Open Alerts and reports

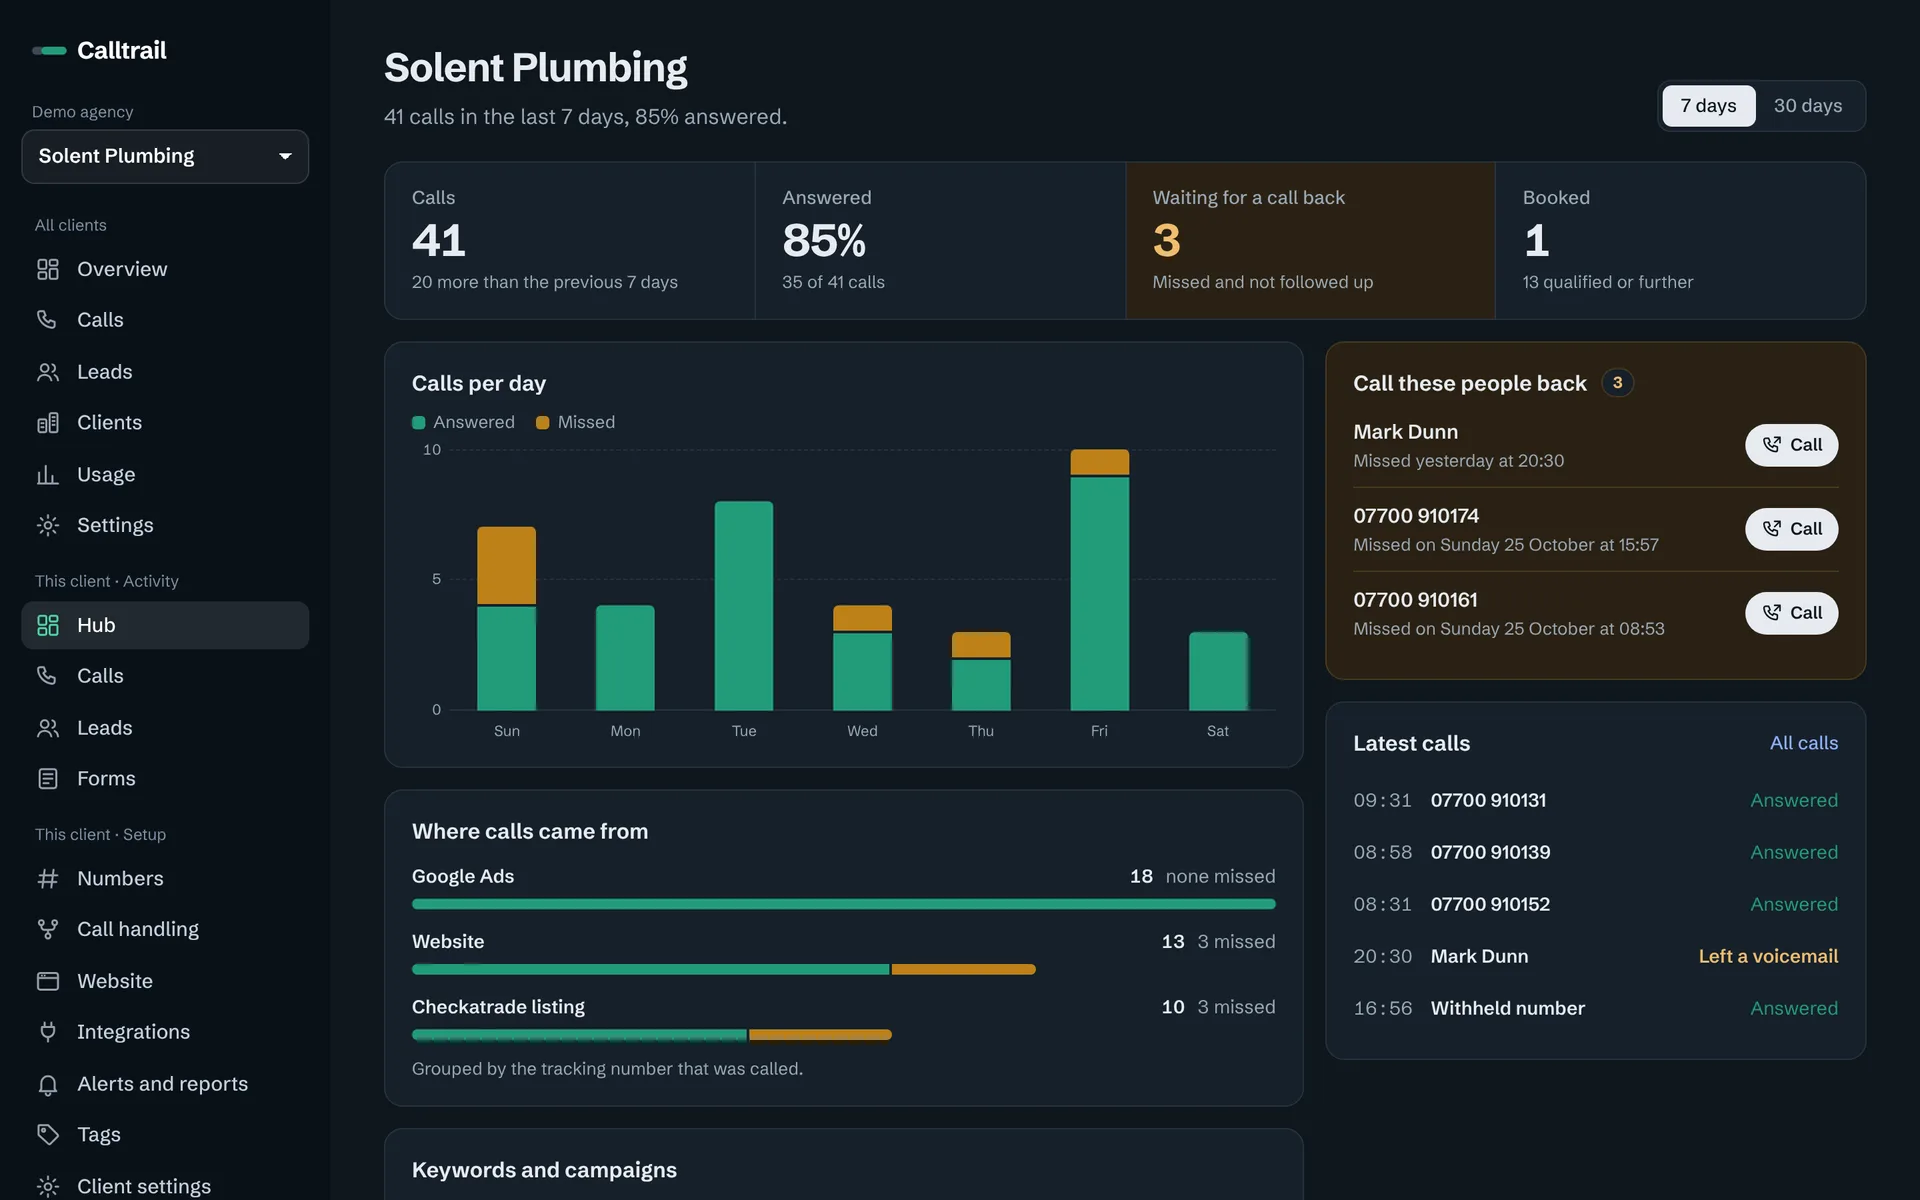click(165, 1084)
